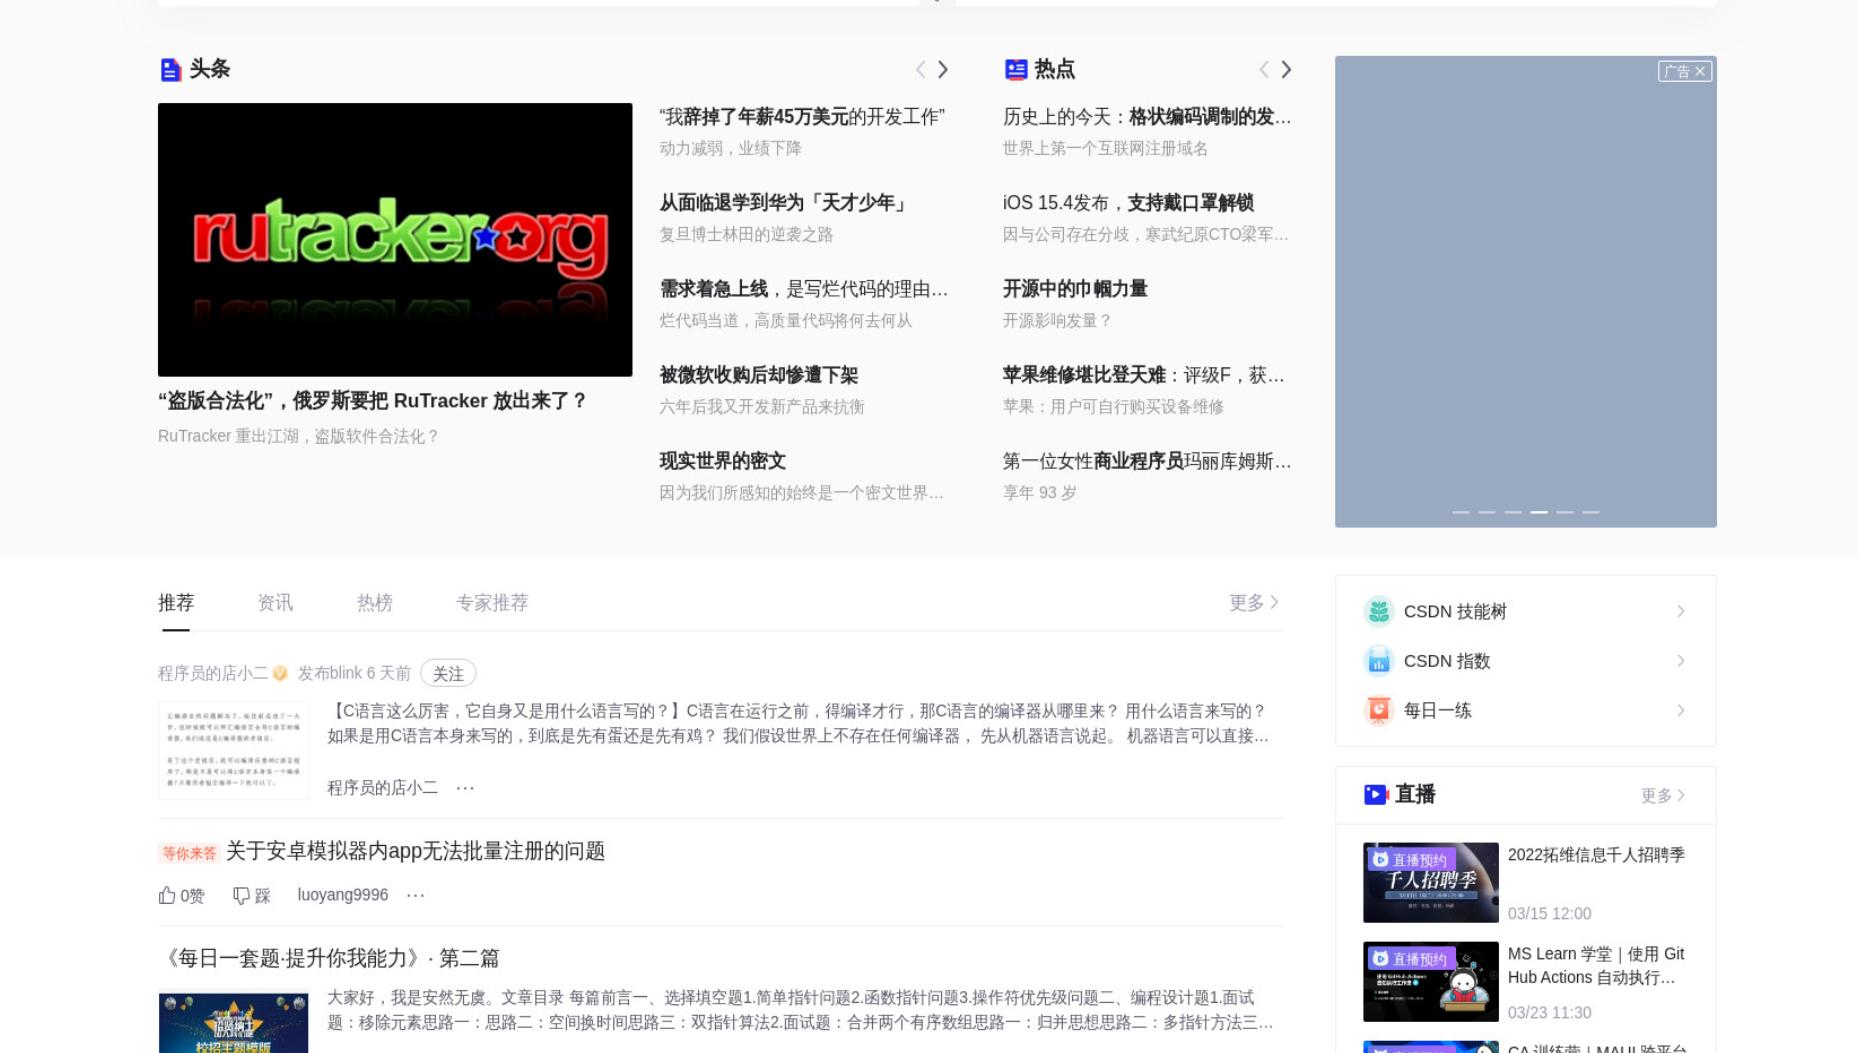Click the 等你来答 tag
Screen dimensions: 1858x1053
pyautogui.click(x=189, y=853)
